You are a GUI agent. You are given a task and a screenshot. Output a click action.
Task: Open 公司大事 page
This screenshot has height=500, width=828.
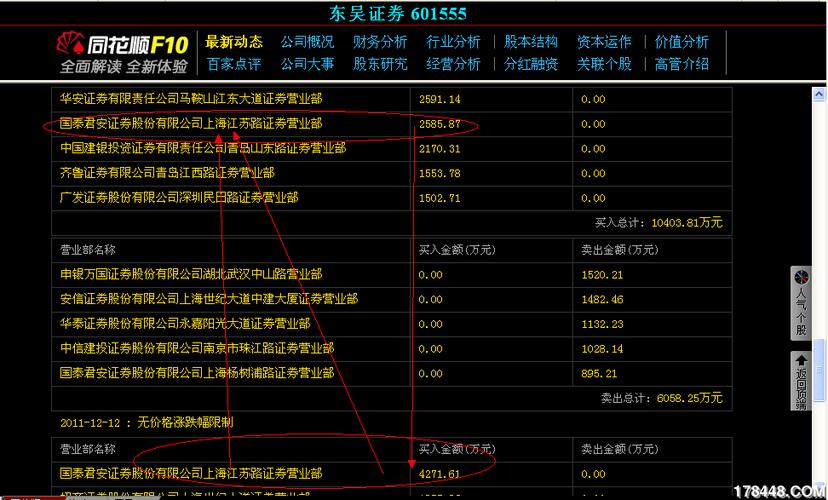pyautogui.click(x=307, y=64)
